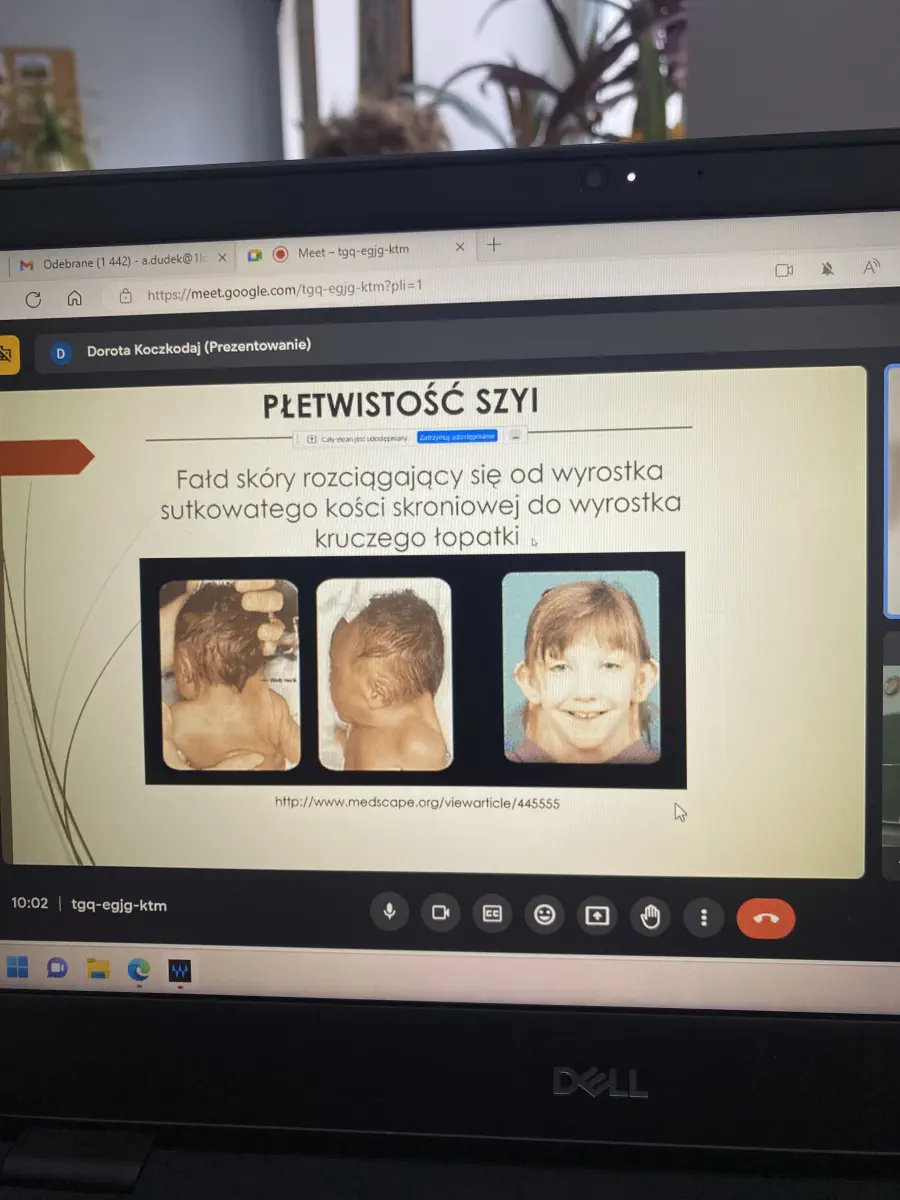
Task: Click the blue stop sharing button
Action: 457,437
